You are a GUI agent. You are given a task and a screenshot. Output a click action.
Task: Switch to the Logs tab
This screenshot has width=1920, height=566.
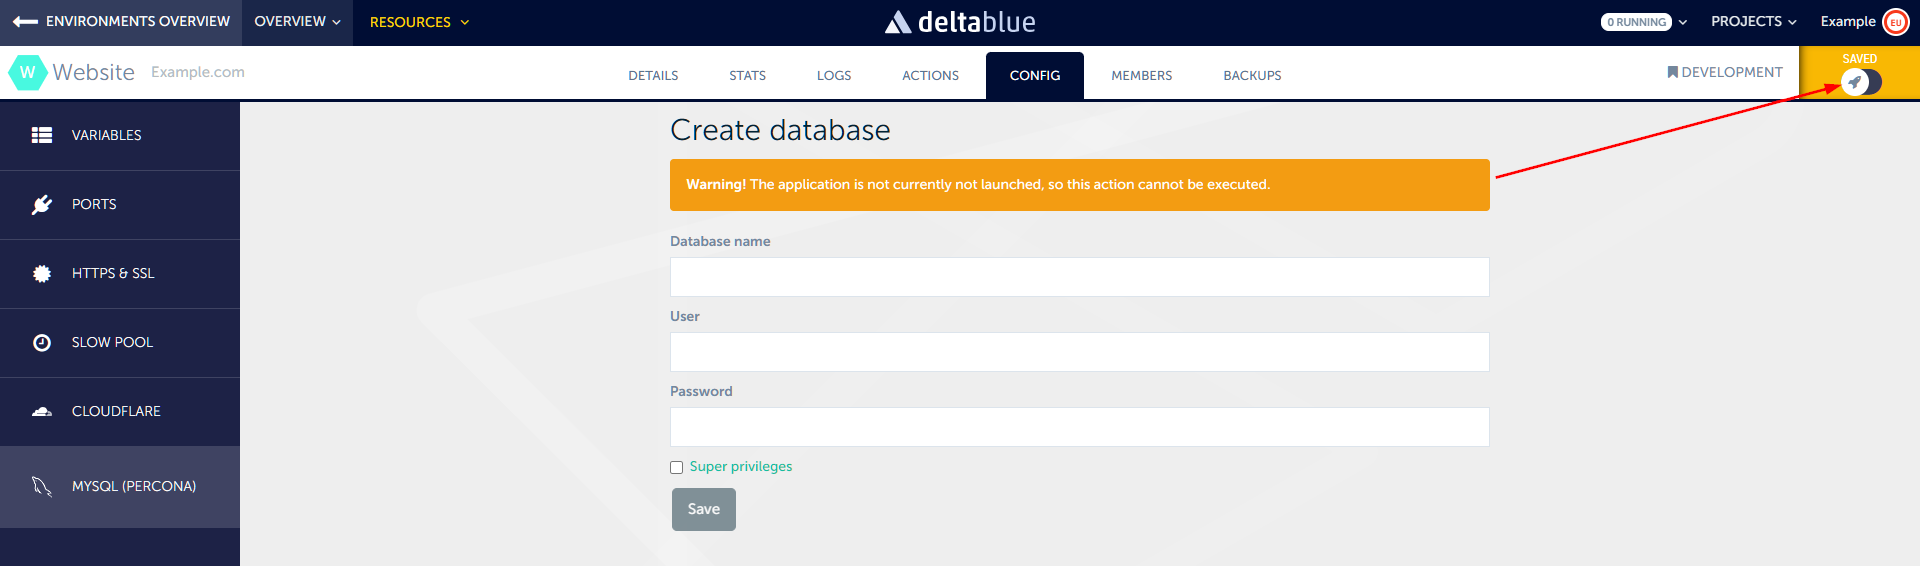click(x=833, y=76)
